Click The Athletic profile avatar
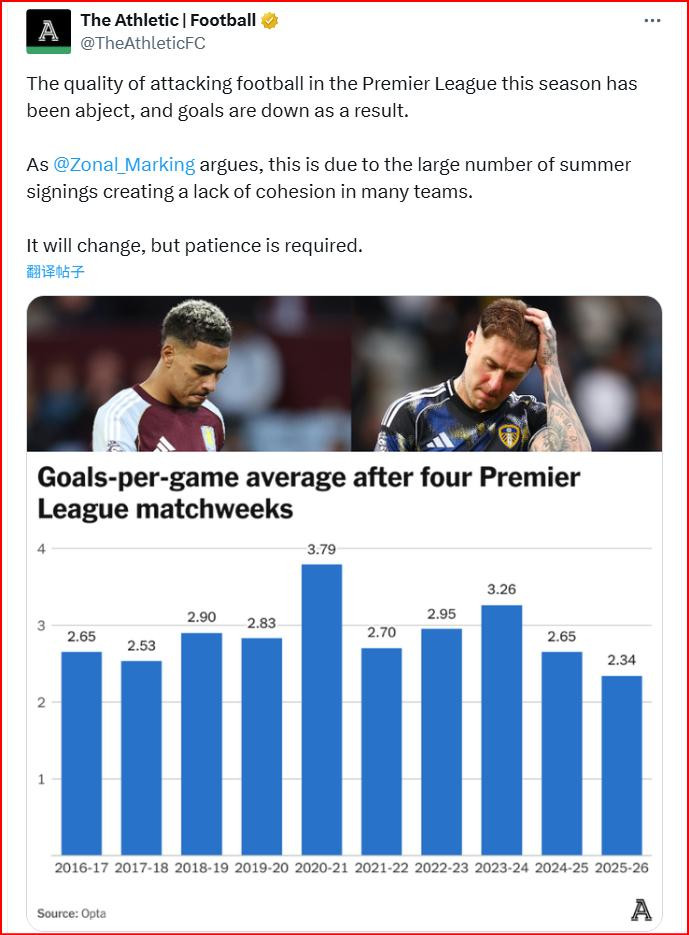The height and width of the screenshot is (935, 689). [x=48, y=31]
